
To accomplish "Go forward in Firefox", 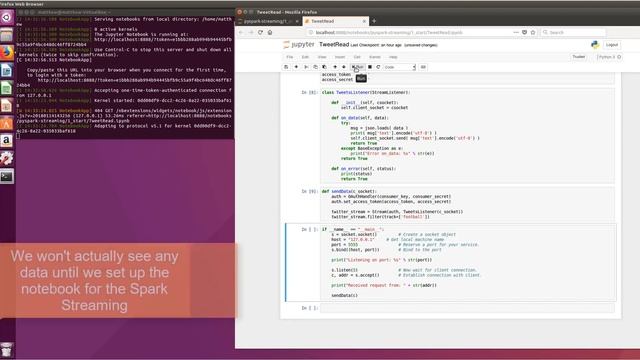I will click(x=251, y=32).
